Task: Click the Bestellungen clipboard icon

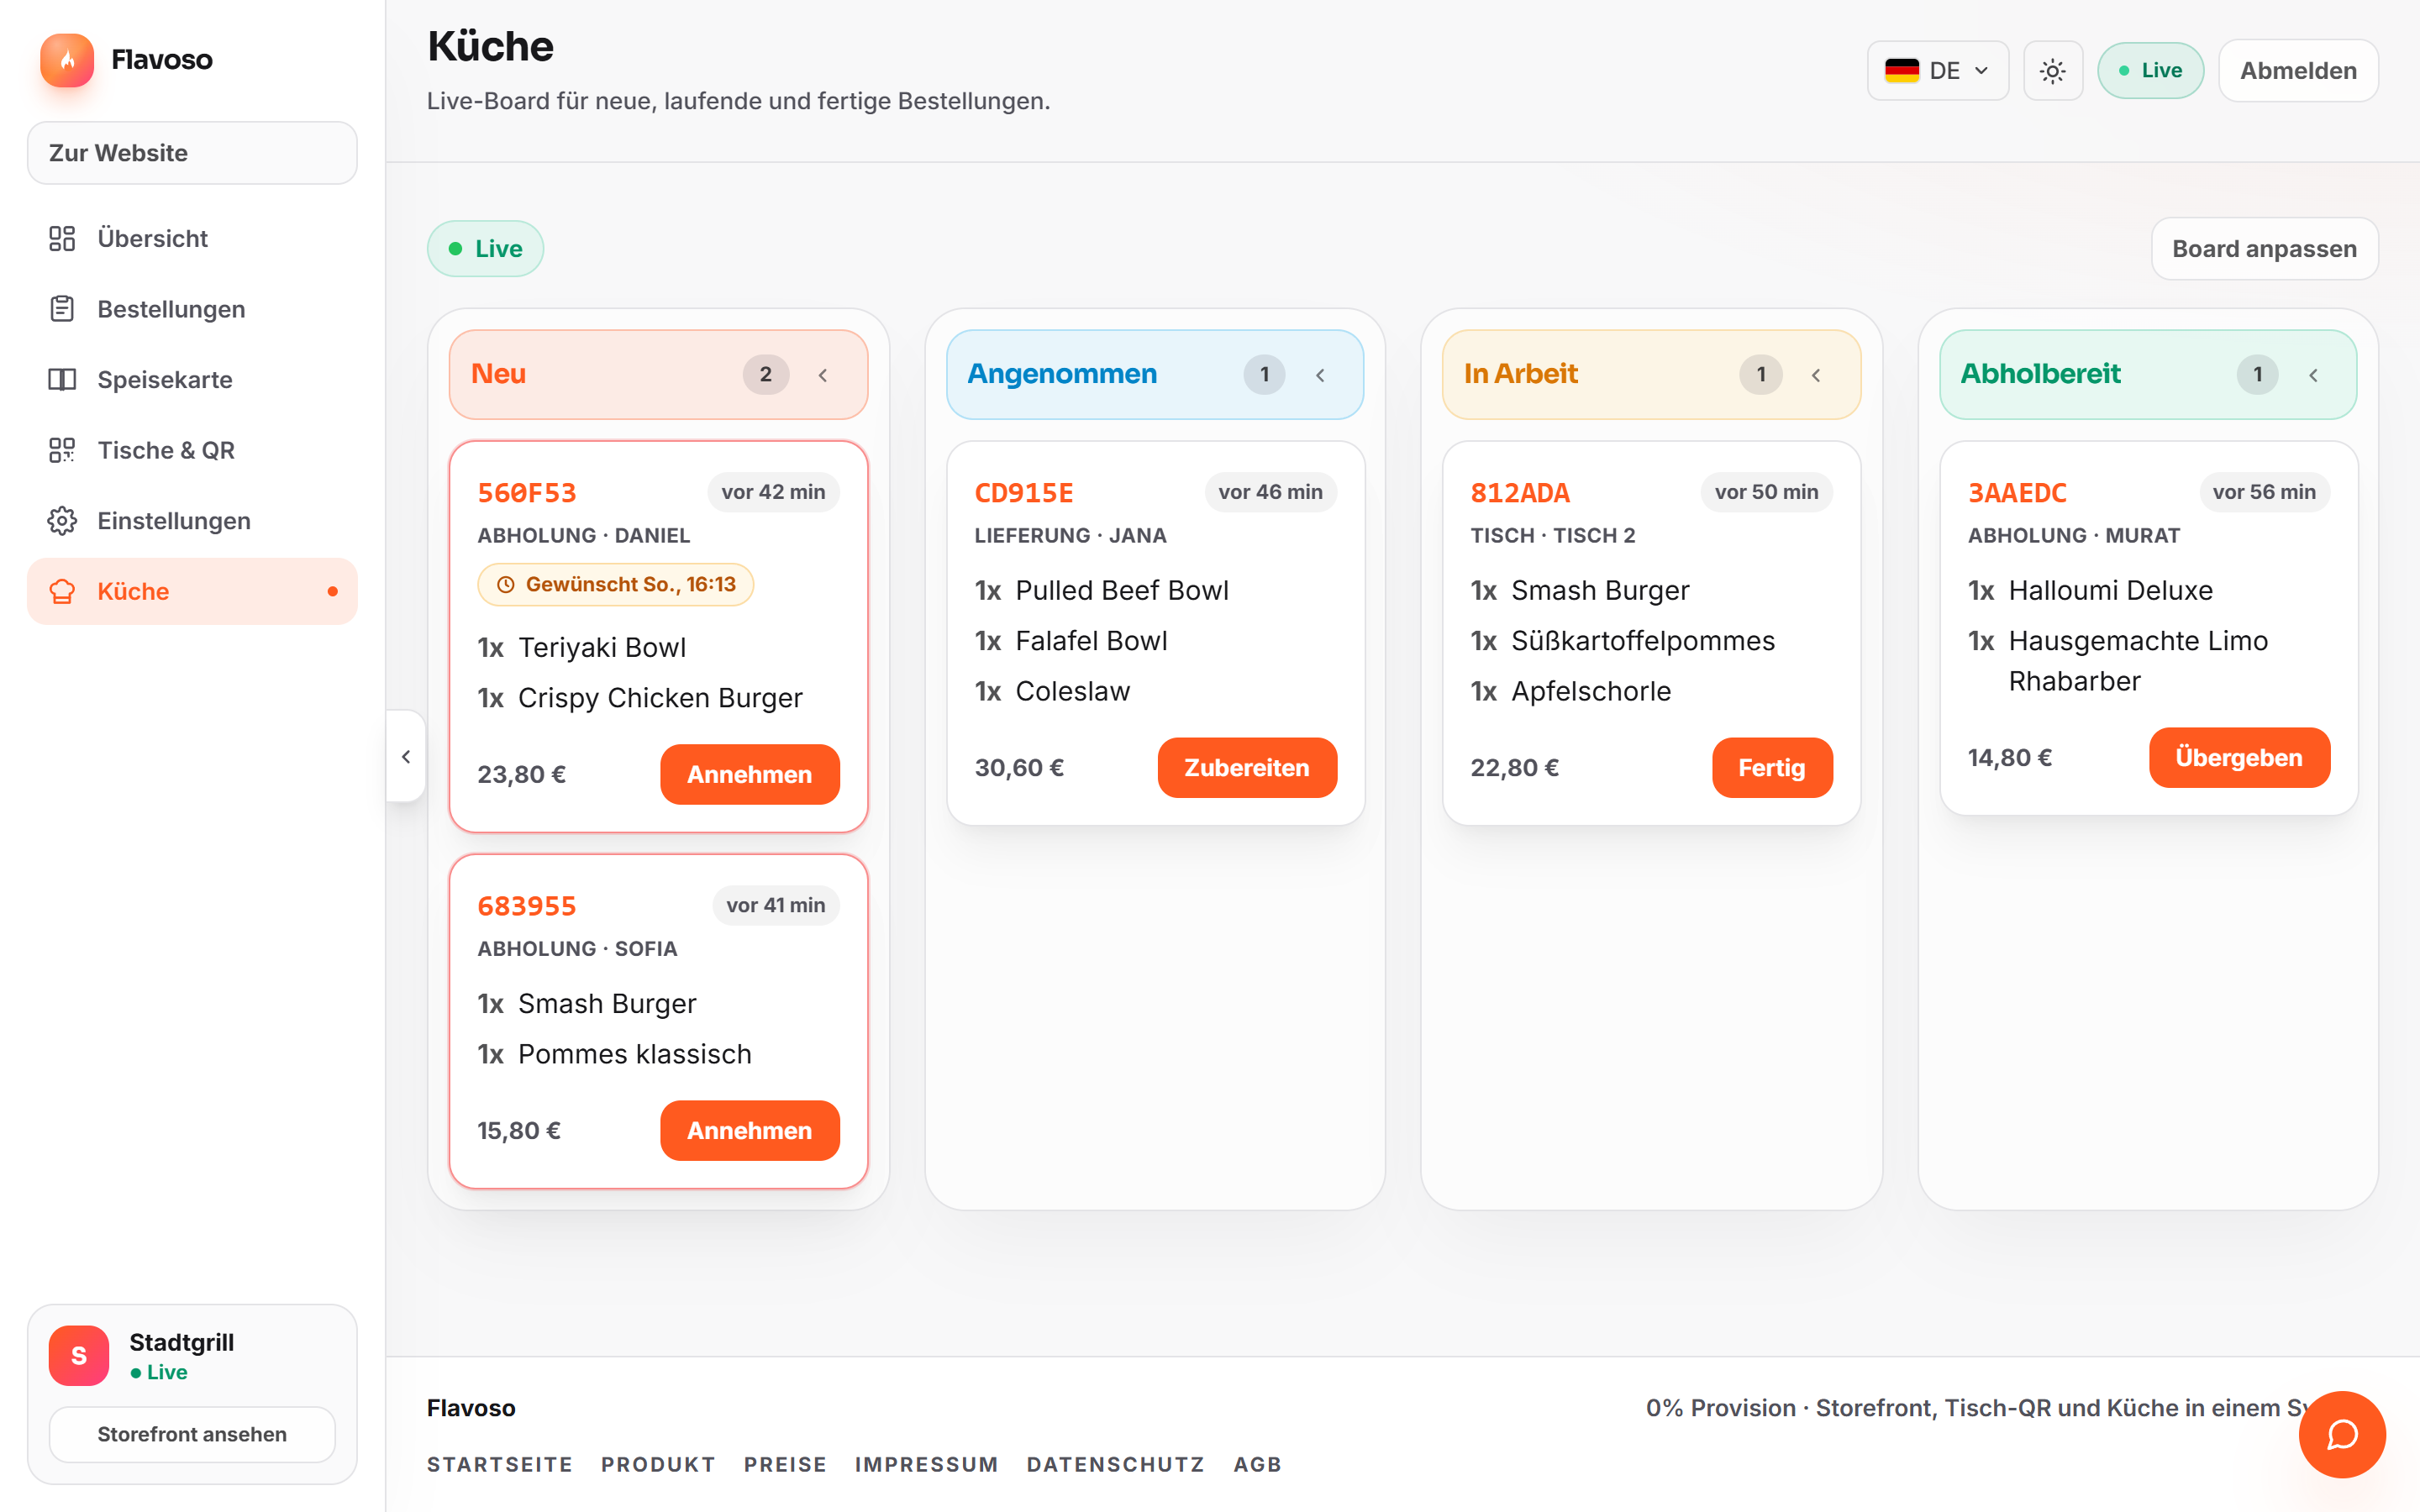Action: 62,309
